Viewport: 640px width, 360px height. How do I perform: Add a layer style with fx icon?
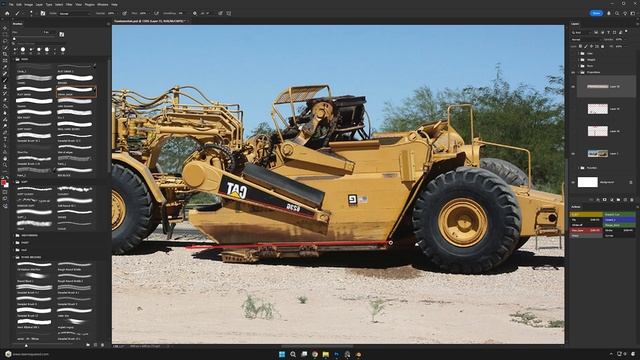pos(598,200)
